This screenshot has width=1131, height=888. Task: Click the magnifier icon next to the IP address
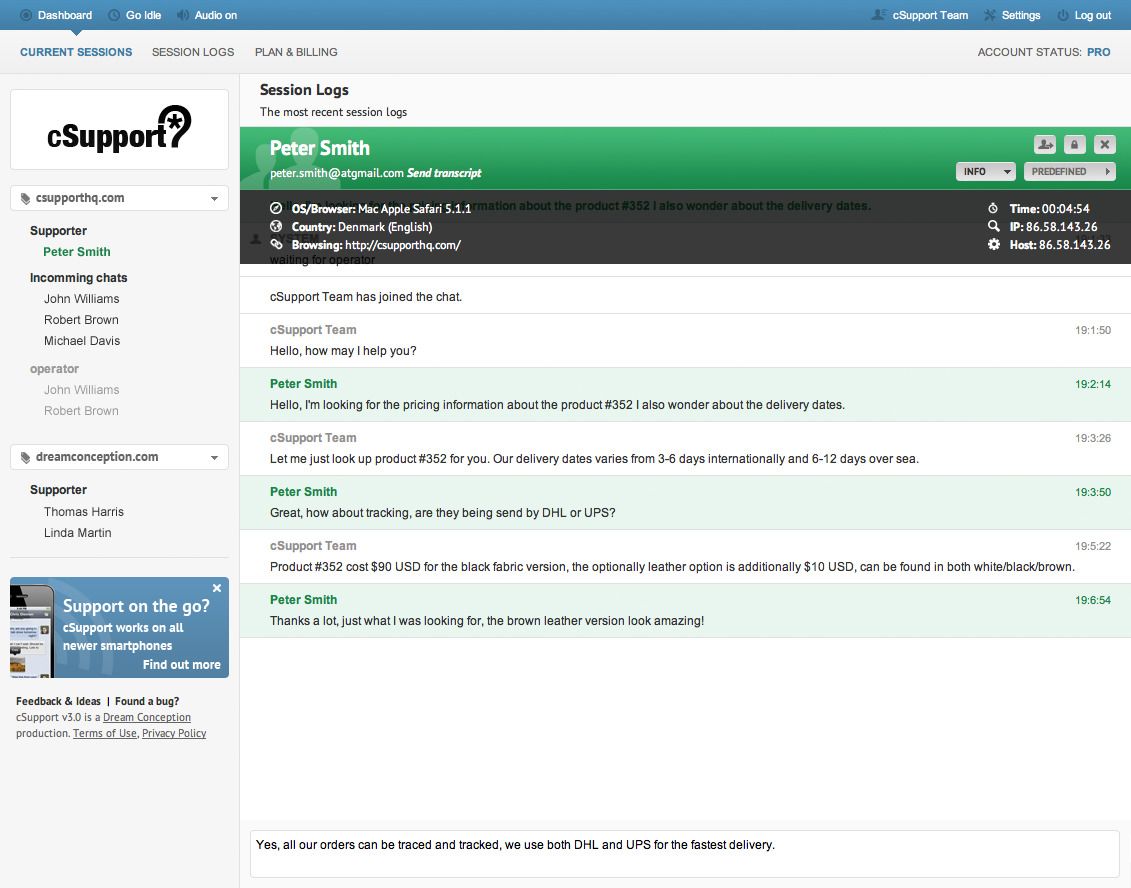click(x=991, y=226)
